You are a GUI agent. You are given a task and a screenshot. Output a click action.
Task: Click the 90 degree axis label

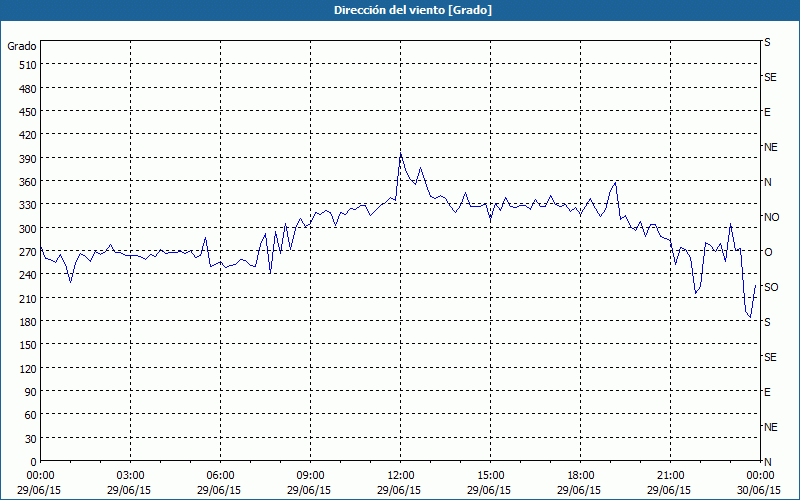point(31,392)
